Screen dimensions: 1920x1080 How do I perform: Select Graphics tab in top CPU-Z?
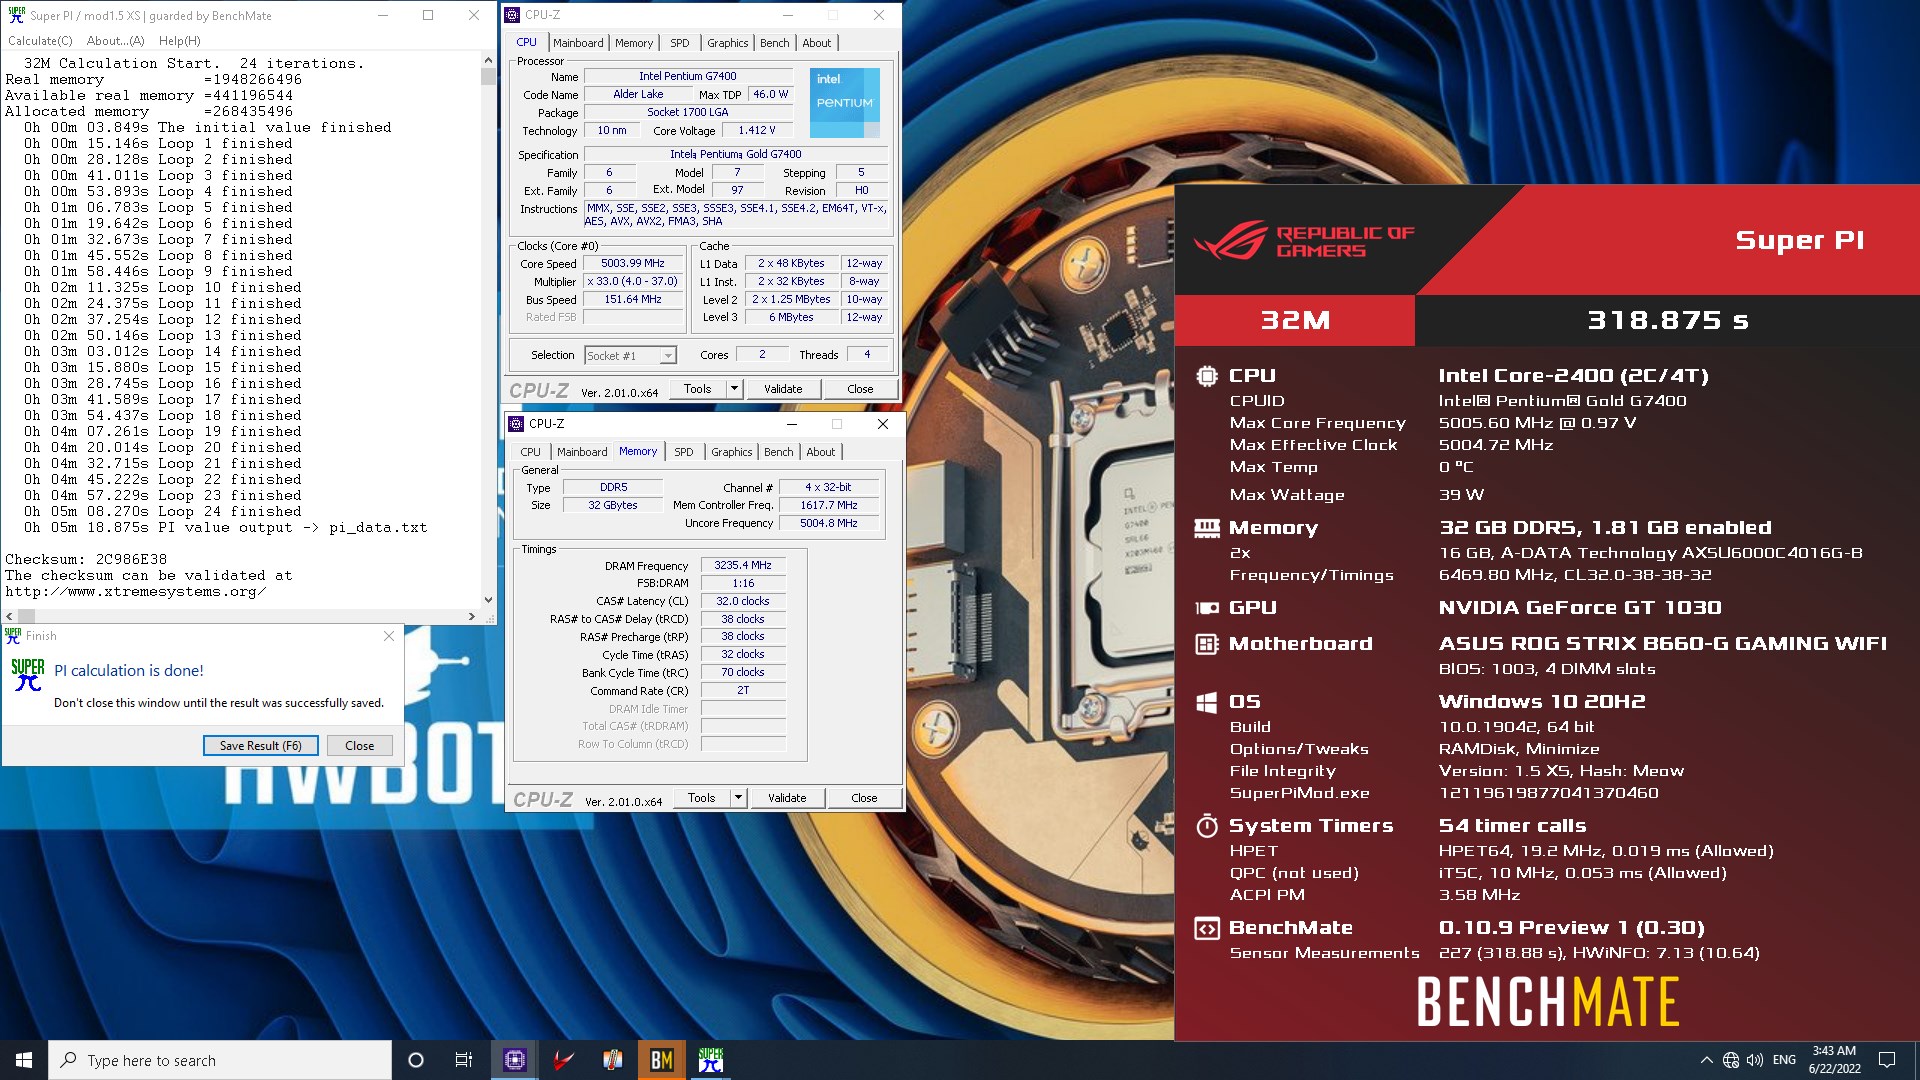click(728, 43)
